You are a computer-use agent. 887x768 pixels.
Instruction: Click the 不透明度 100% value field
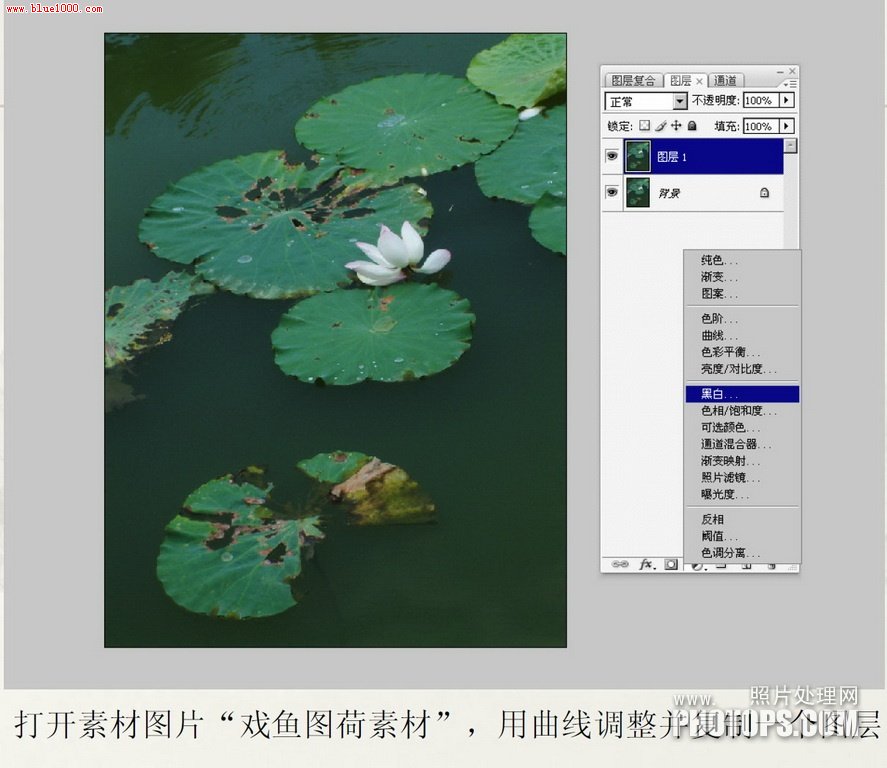point(761,100)
